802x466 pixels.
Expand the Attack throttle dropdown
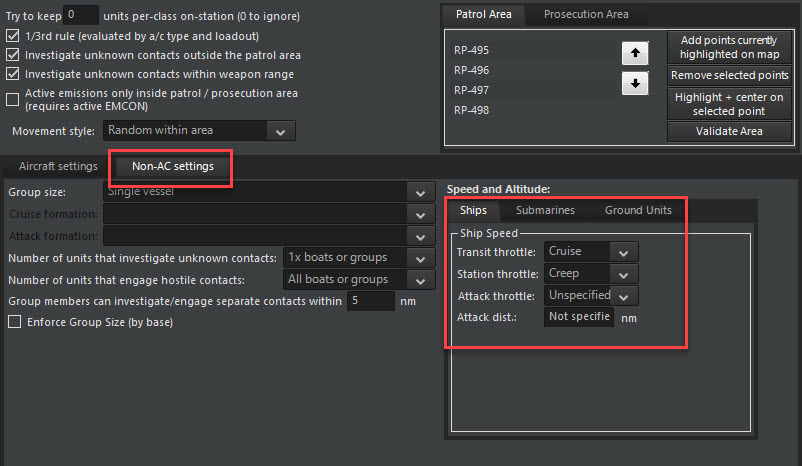pyautogui.click(x=624, y=296)
